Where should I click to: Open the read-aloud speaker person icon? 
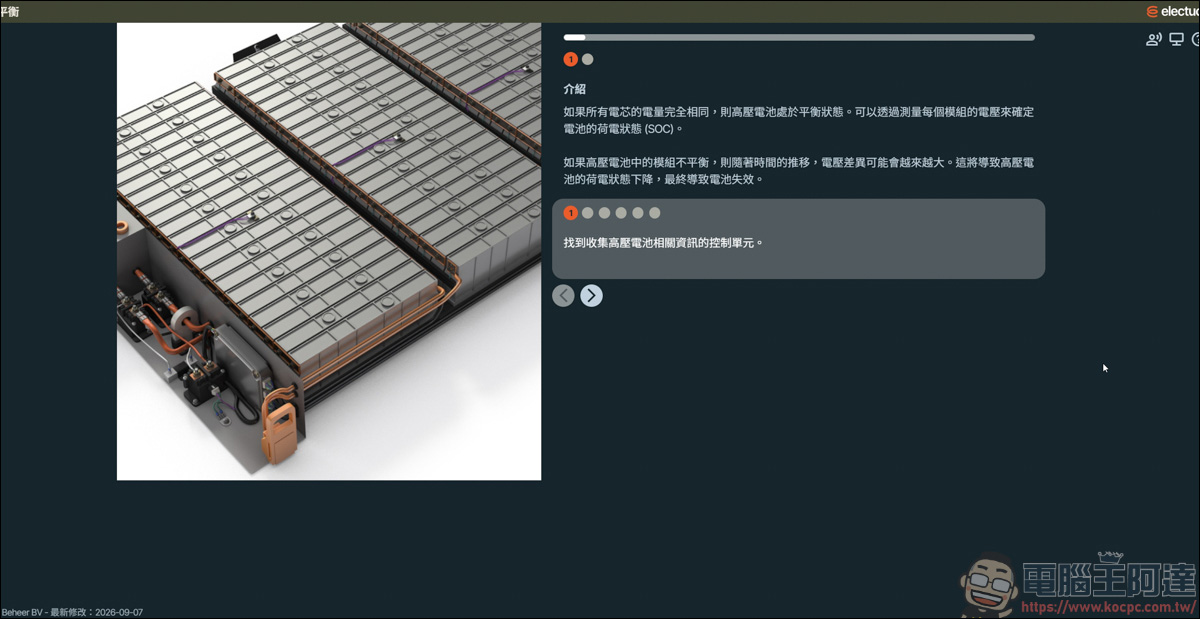[x=1154, y=40]
